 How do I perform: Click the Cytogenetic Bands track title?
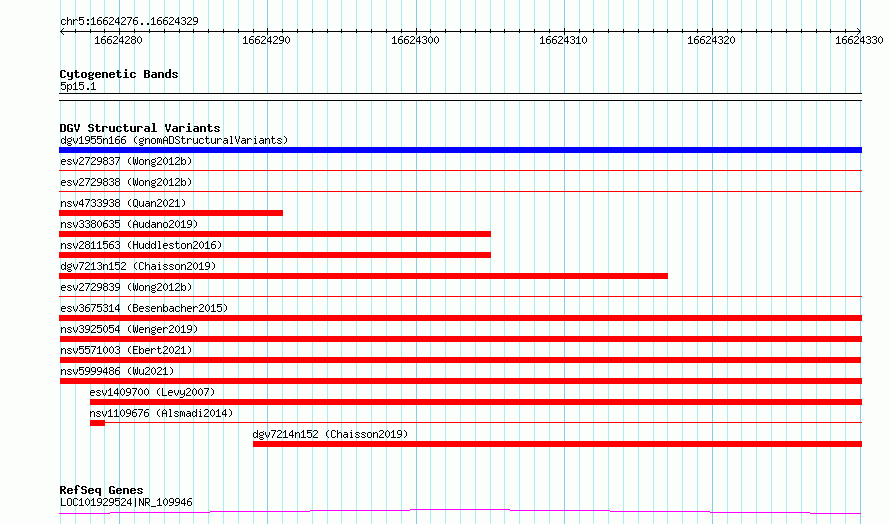click(x=119, y=74)
